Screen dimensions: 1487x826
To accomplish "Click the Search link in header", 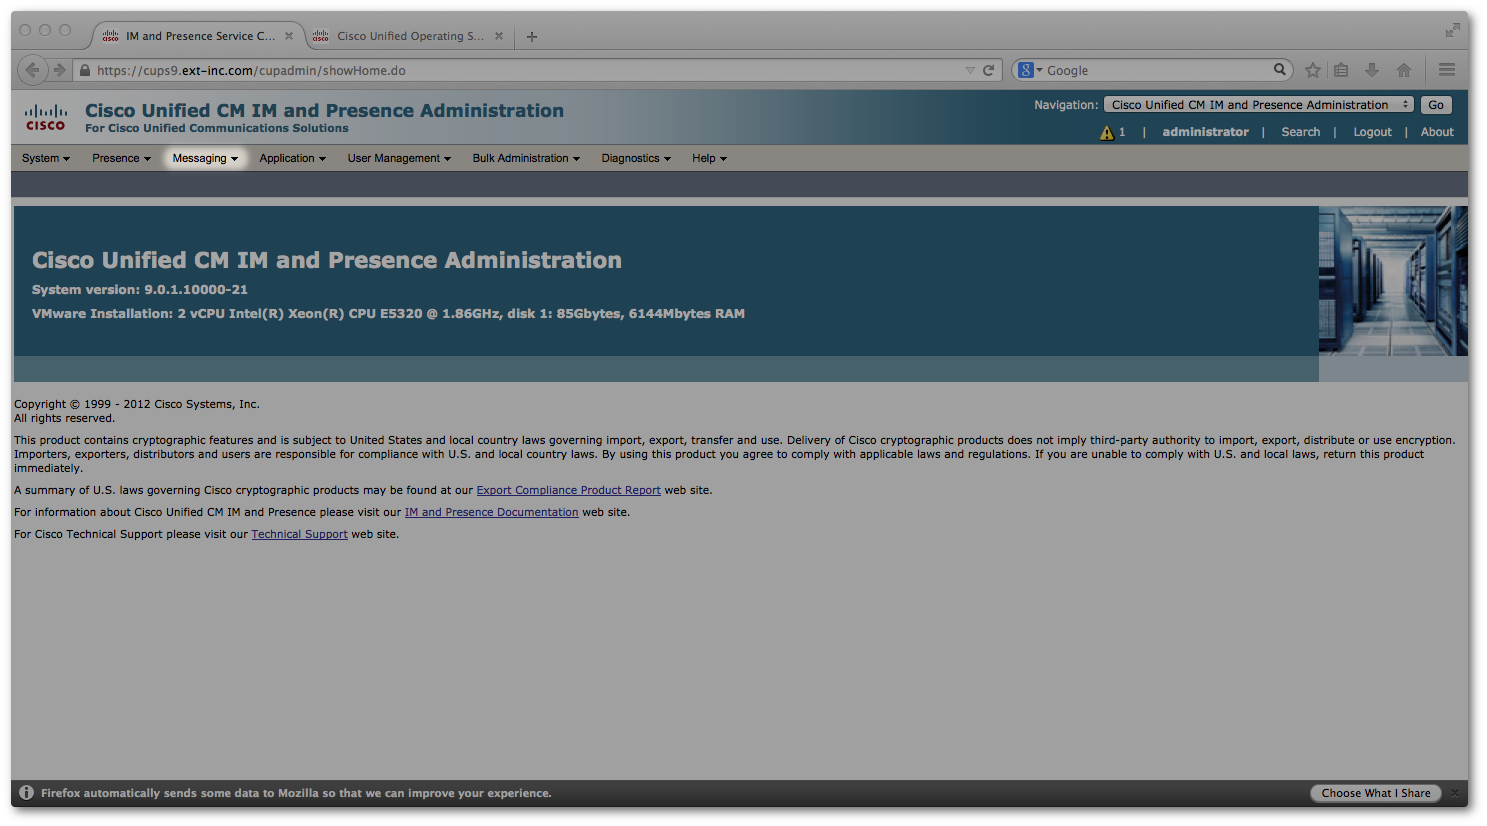I will pyautogui.click(x=1301, y=132).
